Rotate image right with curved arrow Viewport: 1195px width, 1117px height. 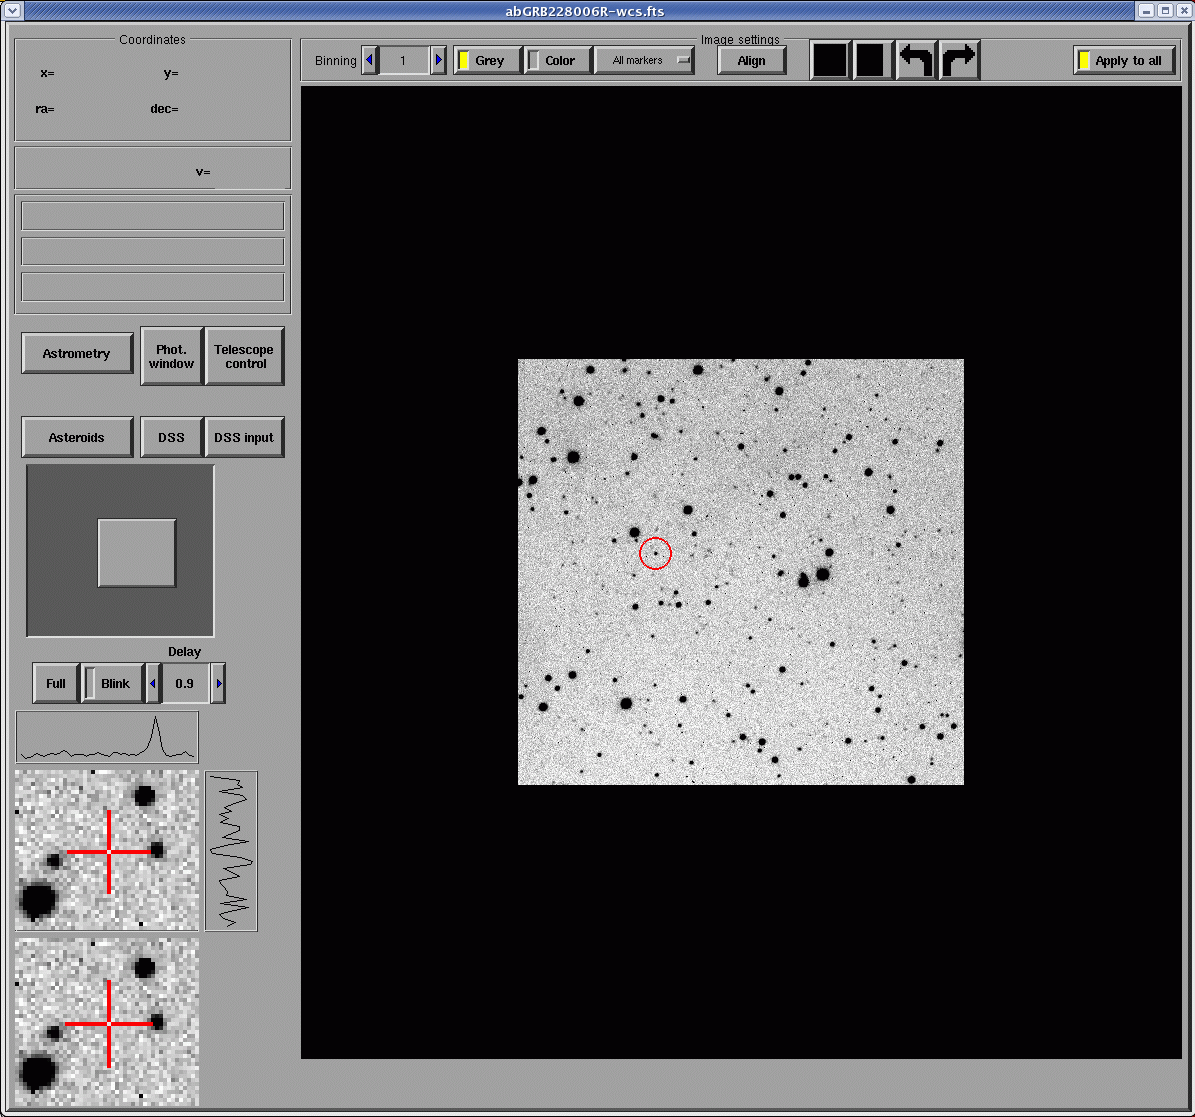[960, 60]
